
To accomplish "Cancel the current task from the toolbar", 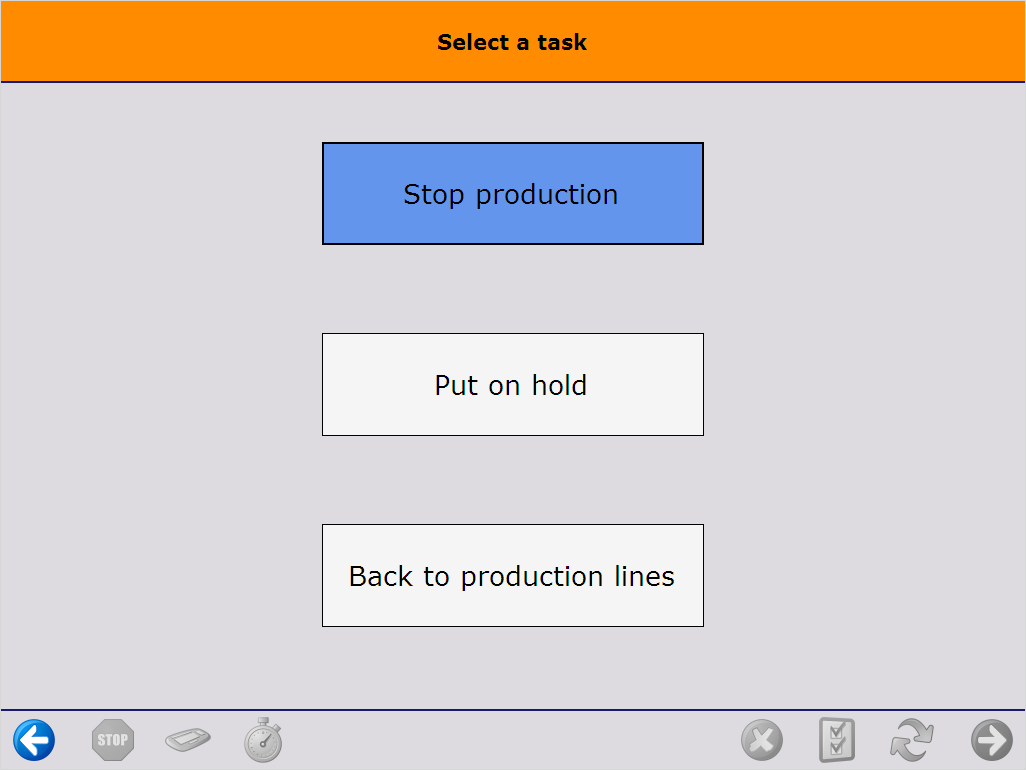I will [762, 739].
